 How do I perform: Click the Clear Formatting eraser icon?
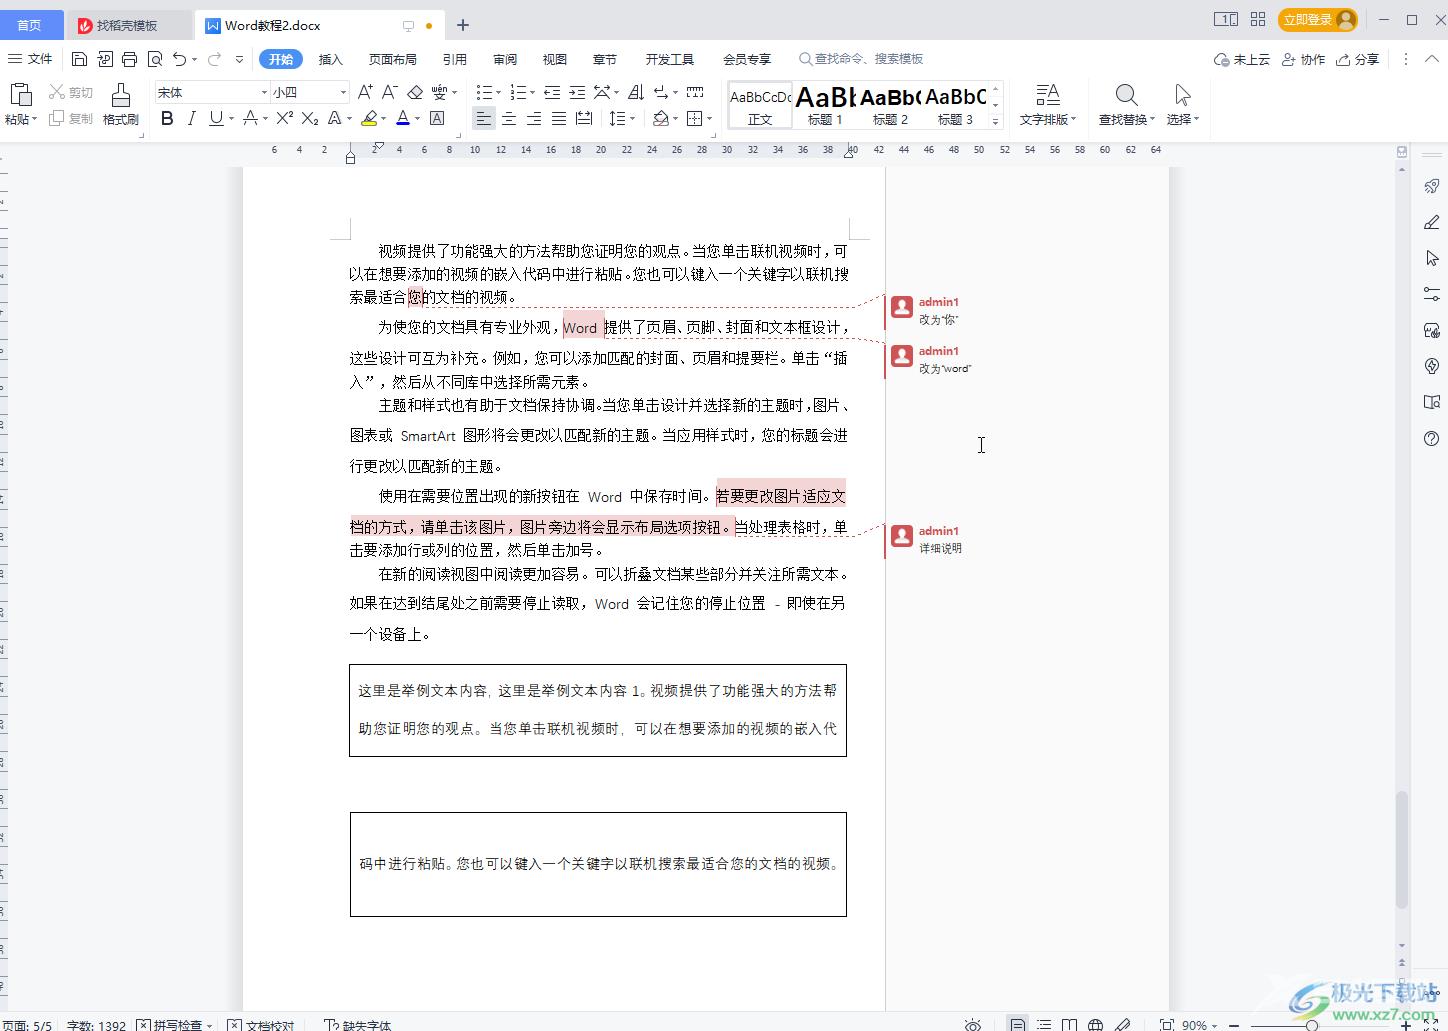[x=415, y=92]
